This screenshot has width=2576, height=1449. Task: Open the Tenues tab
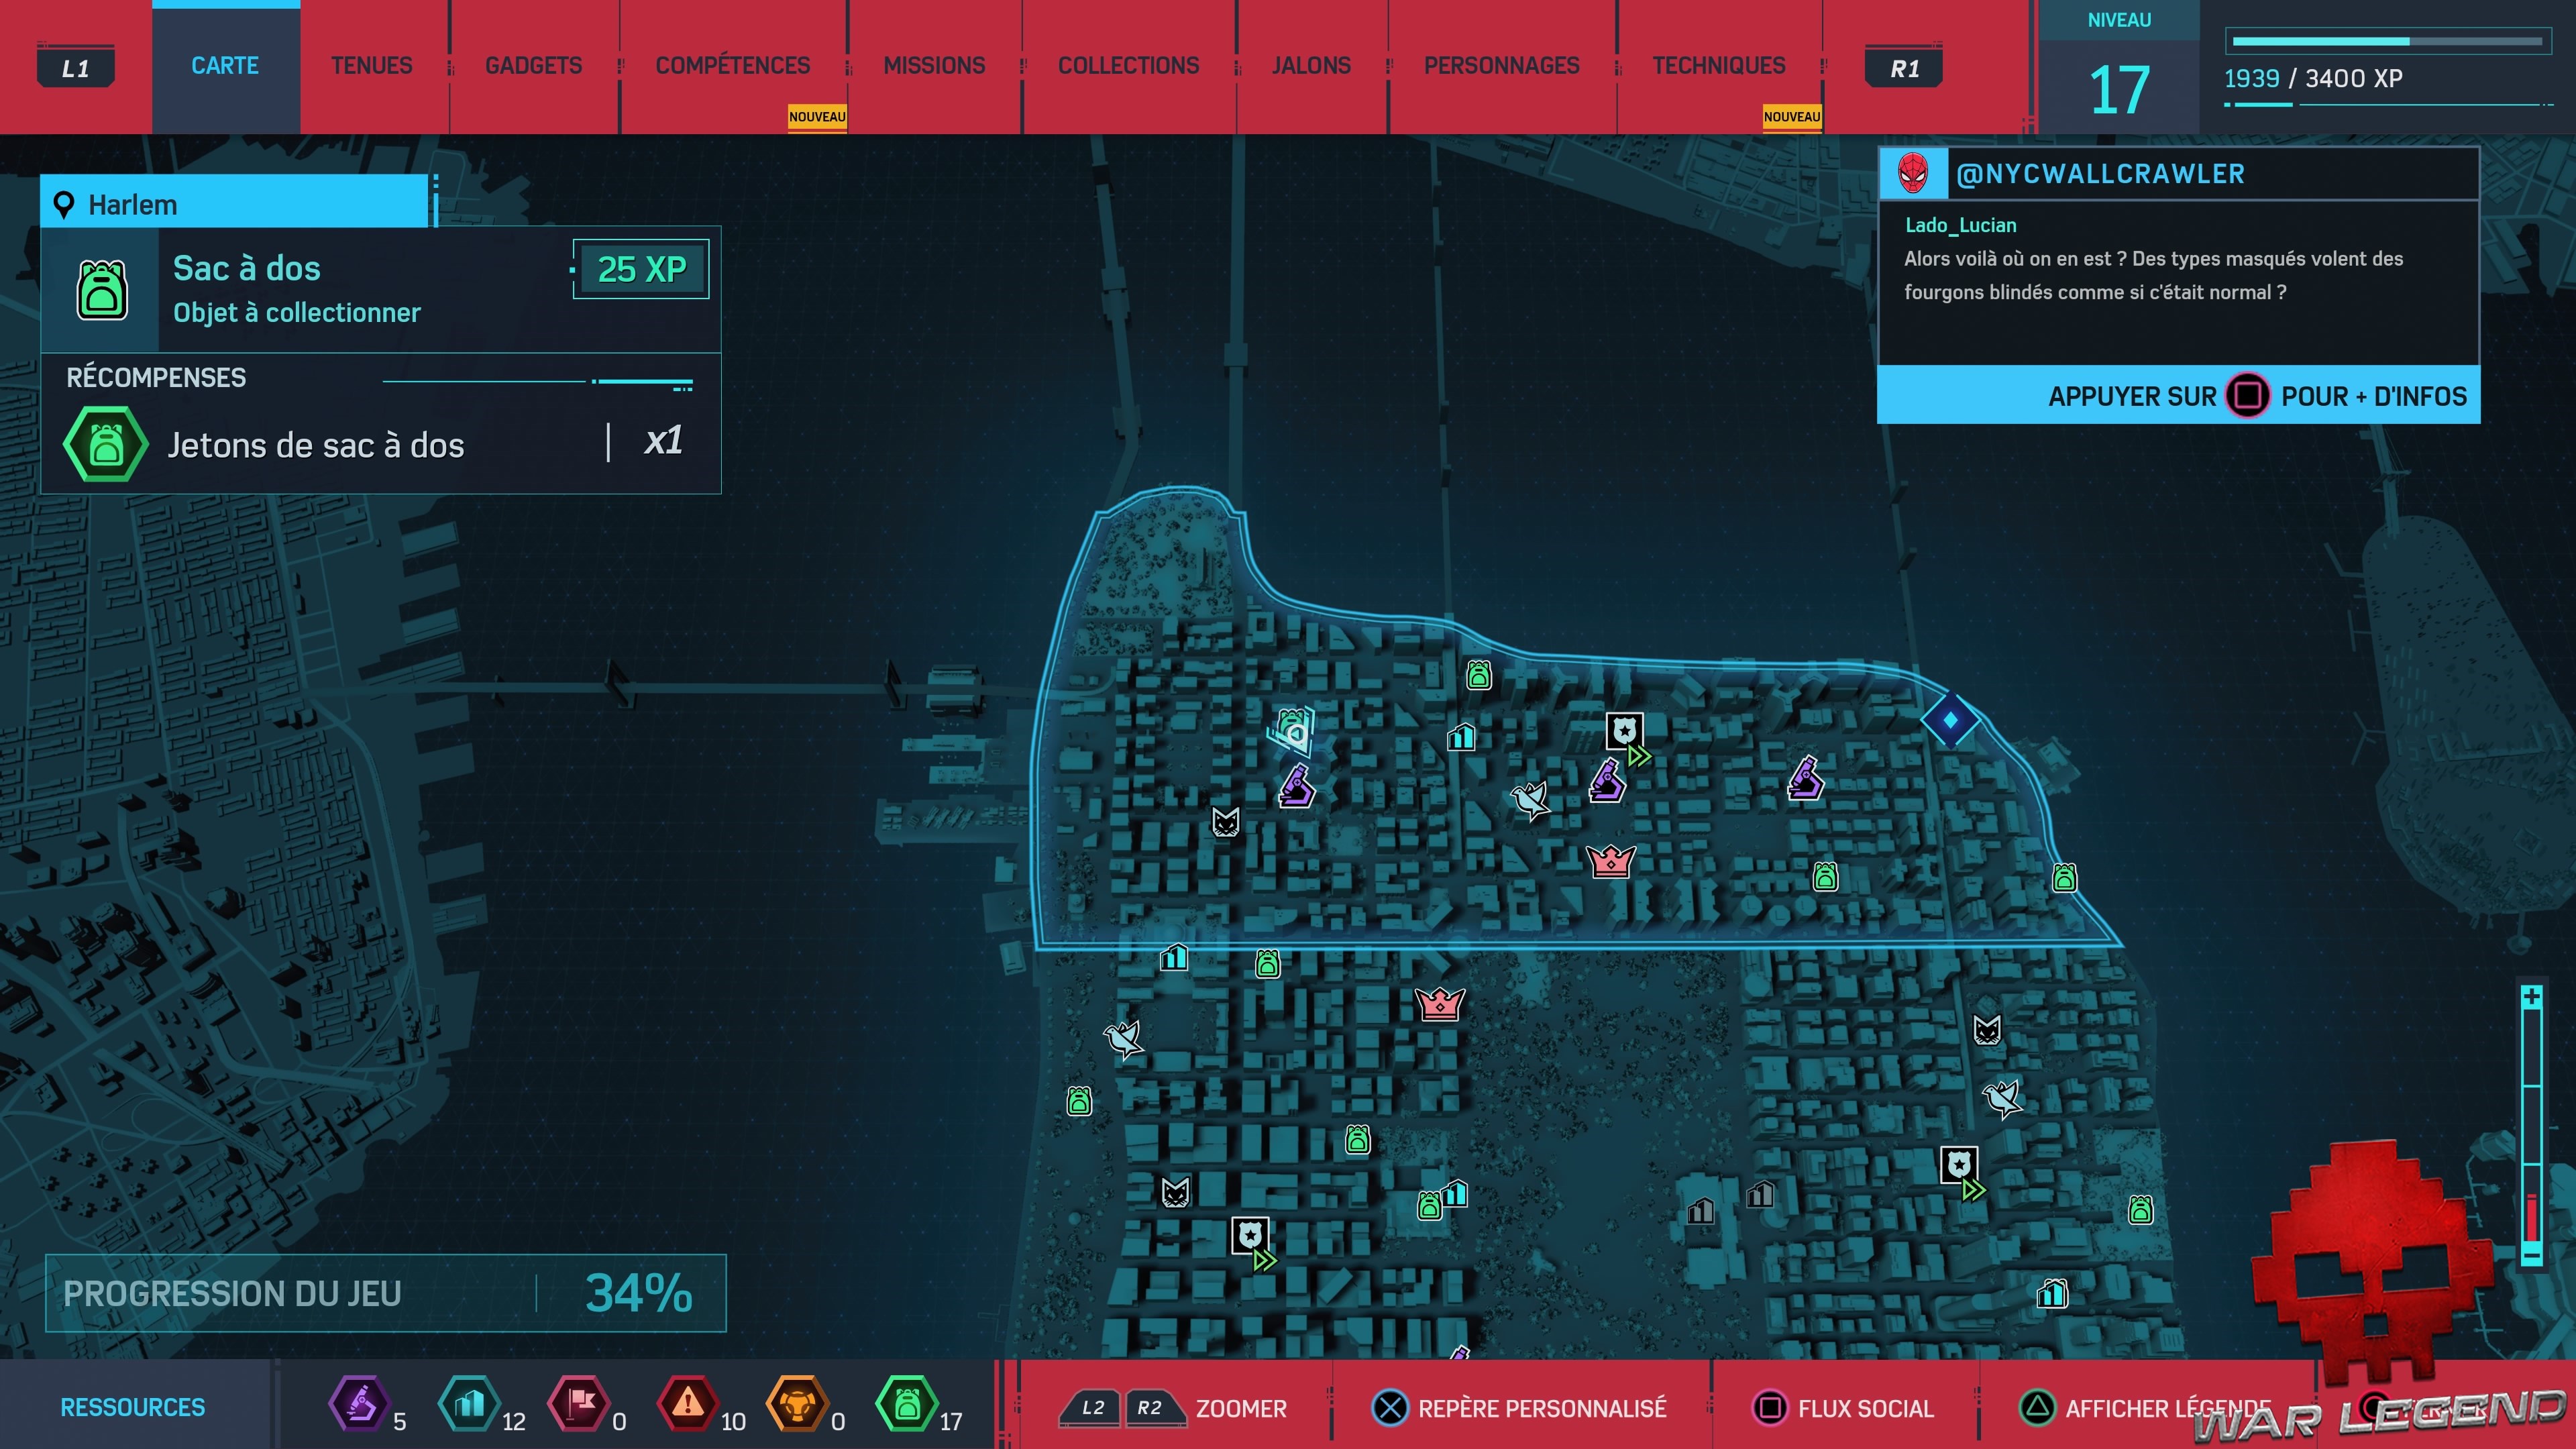click(x=371, y=66)
